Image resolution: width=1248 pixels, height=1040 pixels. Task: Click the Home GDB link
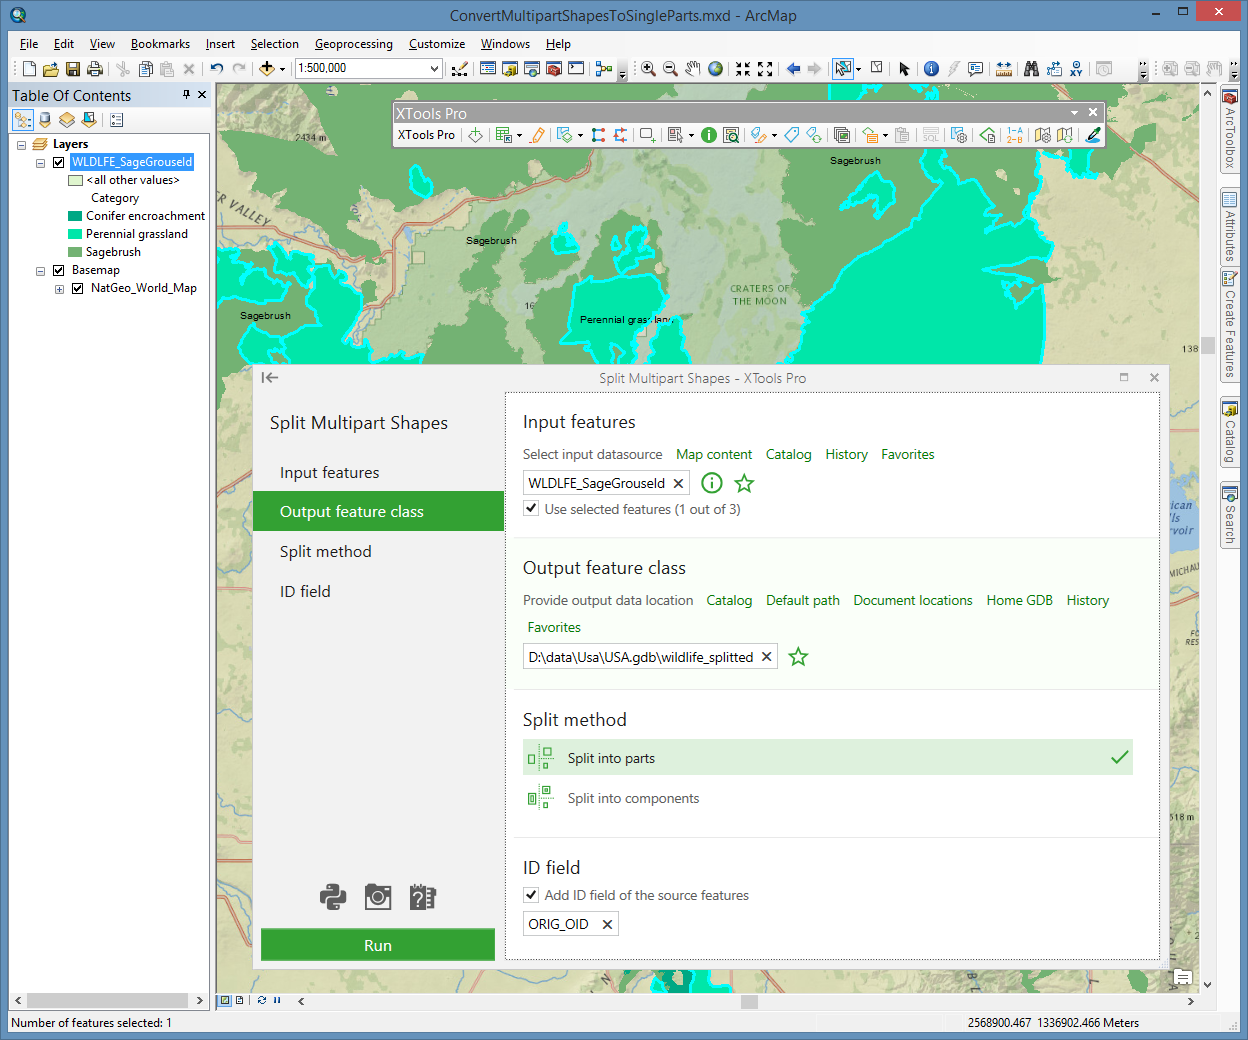click(x=1019, y=600)
